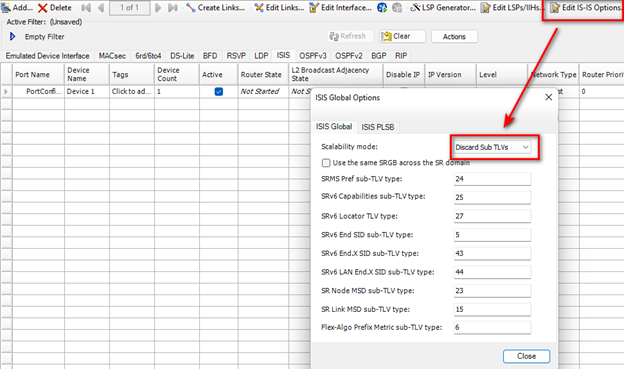Open Create Links tool
This screenshot has width=624, height=369.
pos(215,8)
